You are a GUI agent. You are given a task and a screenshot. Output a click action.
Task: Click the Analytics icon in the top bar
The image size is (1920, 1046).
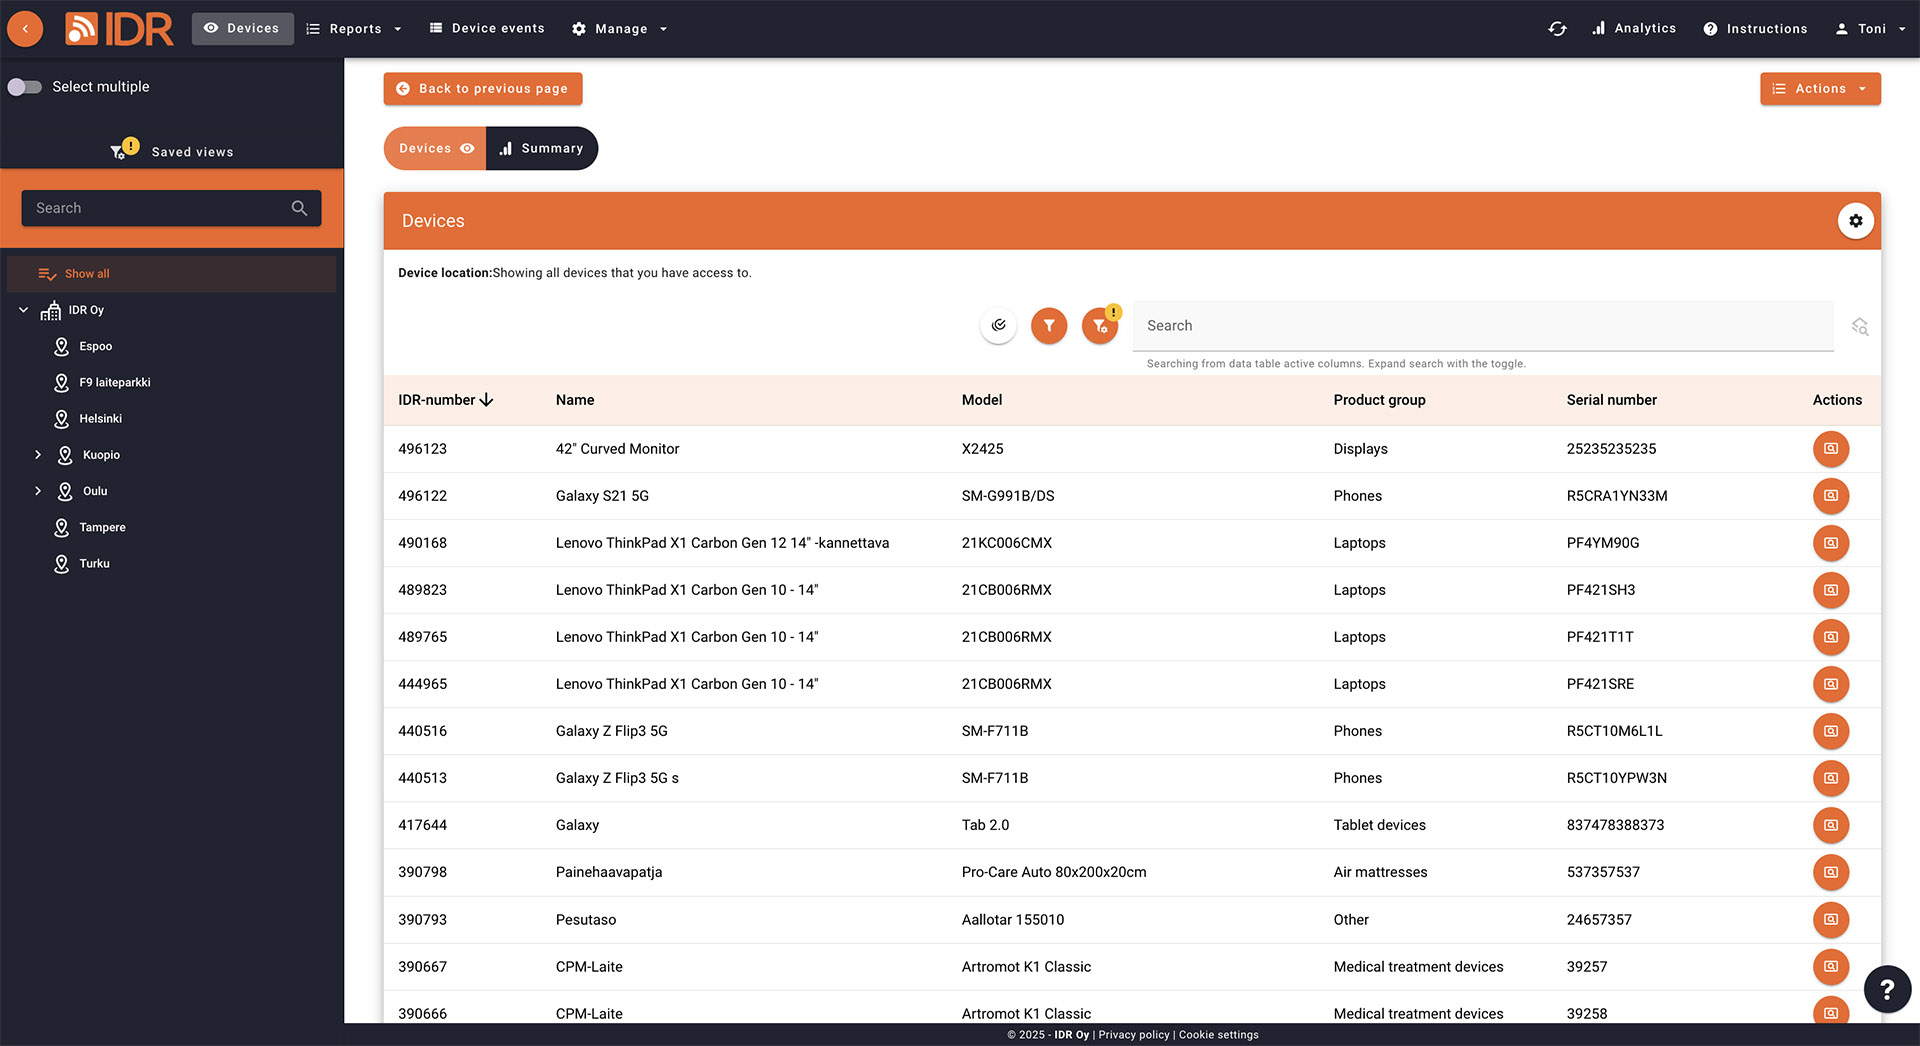[x=1599, y=28]
